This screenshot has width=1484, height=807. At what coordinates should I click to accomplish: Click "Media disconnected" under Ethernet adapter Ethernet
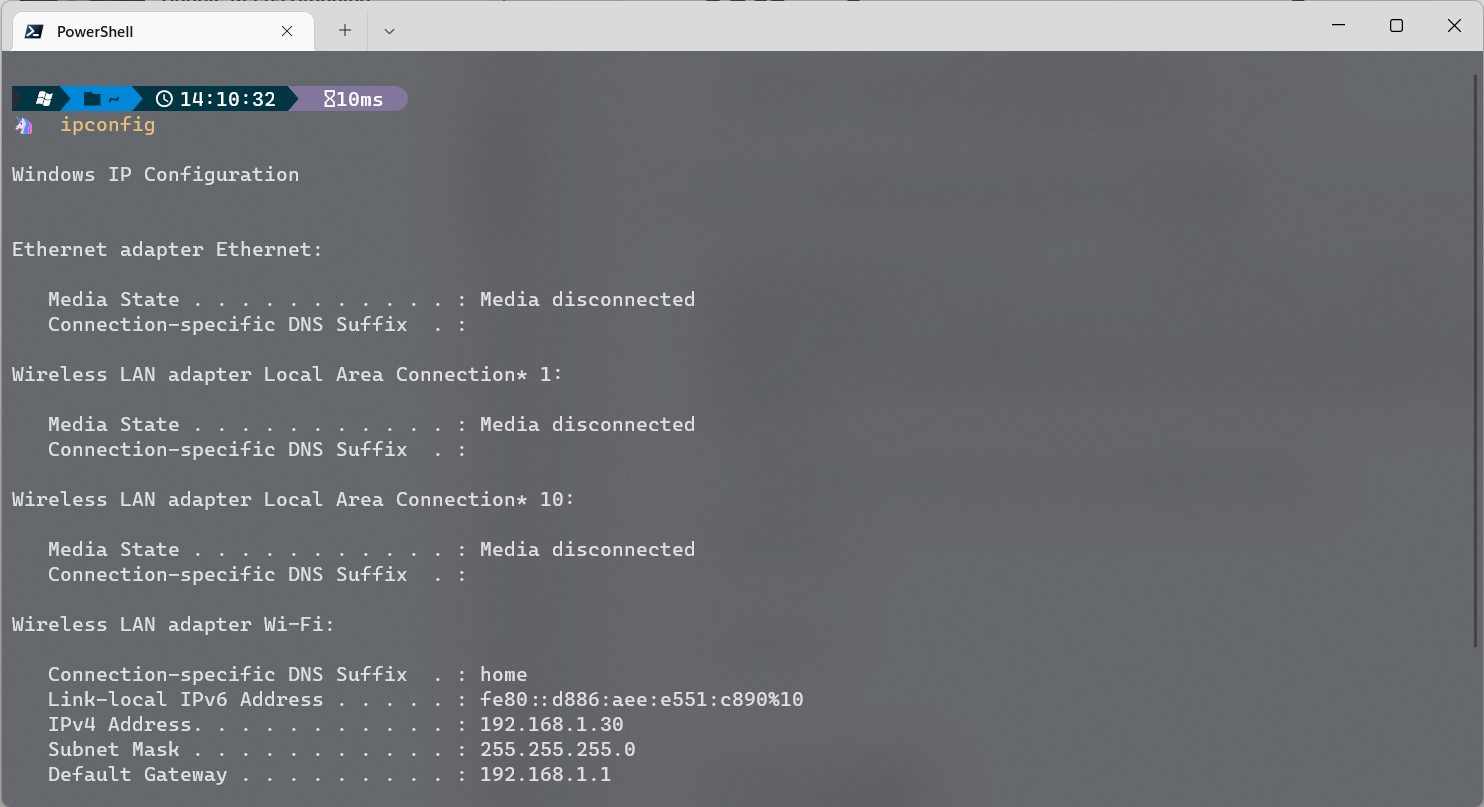click(x=587, y=299)
